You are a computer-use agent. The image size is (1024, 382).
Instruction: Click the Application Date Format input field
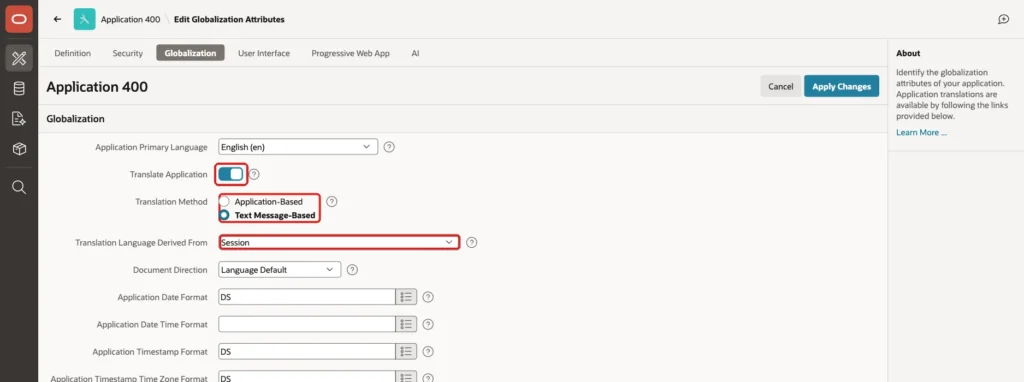pos(307,297)
